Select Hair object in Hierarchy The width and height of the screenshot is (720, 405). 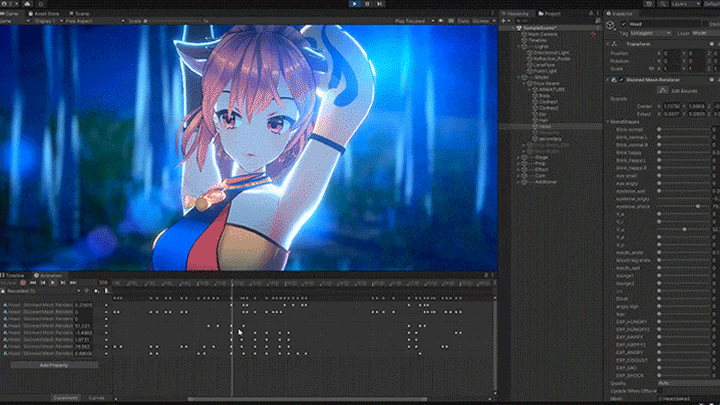(x=544, y=120)
